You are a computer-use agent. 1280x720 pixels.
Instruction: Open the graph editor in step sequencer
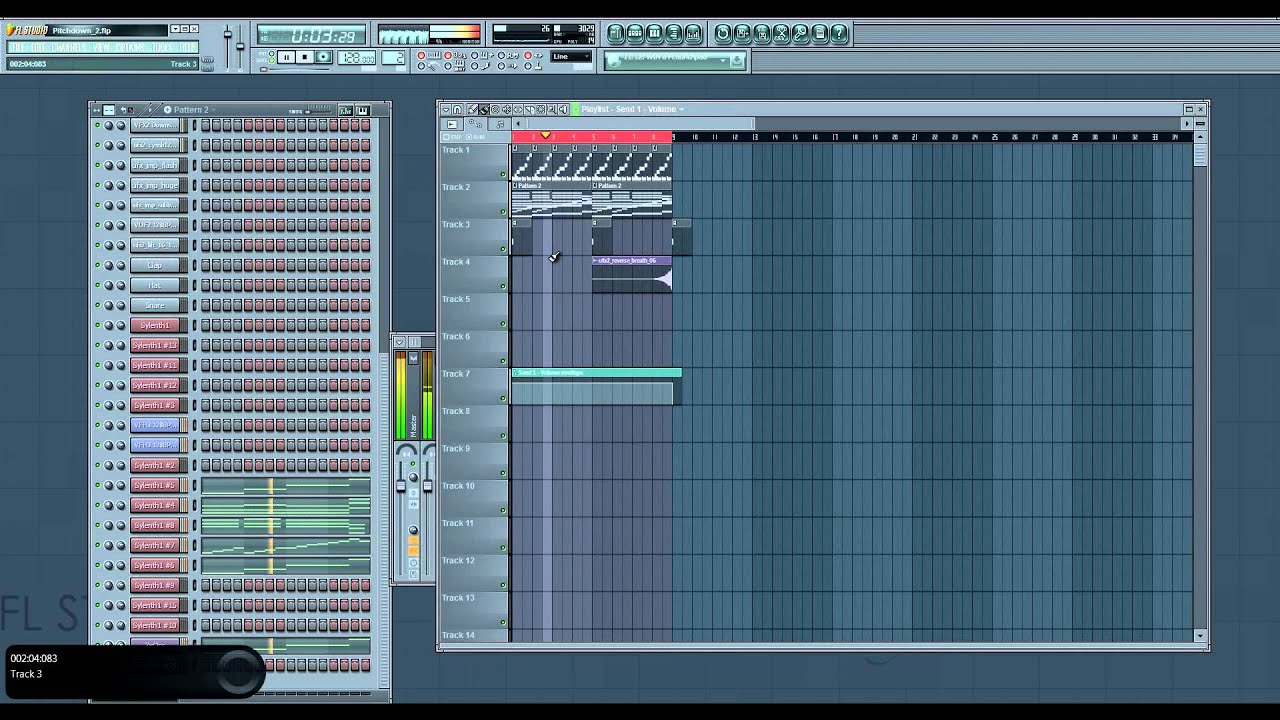coord(345,110)
